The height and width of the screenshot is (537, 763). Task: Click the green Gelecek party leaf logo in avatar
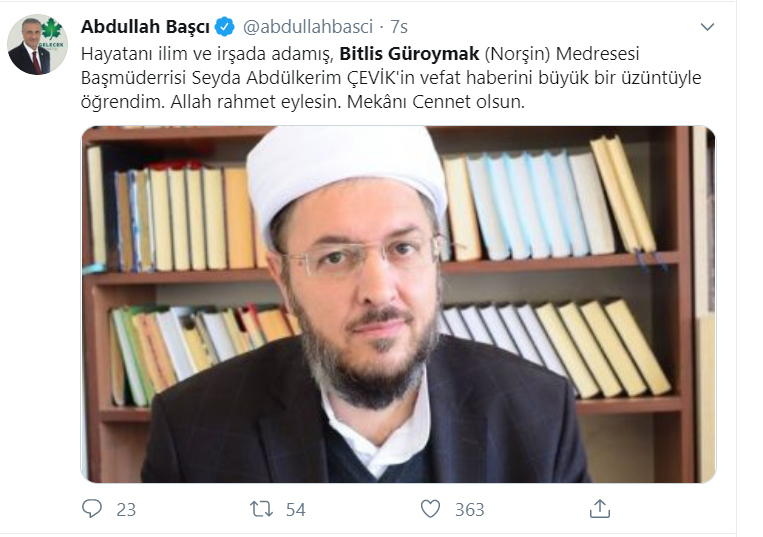52,29
